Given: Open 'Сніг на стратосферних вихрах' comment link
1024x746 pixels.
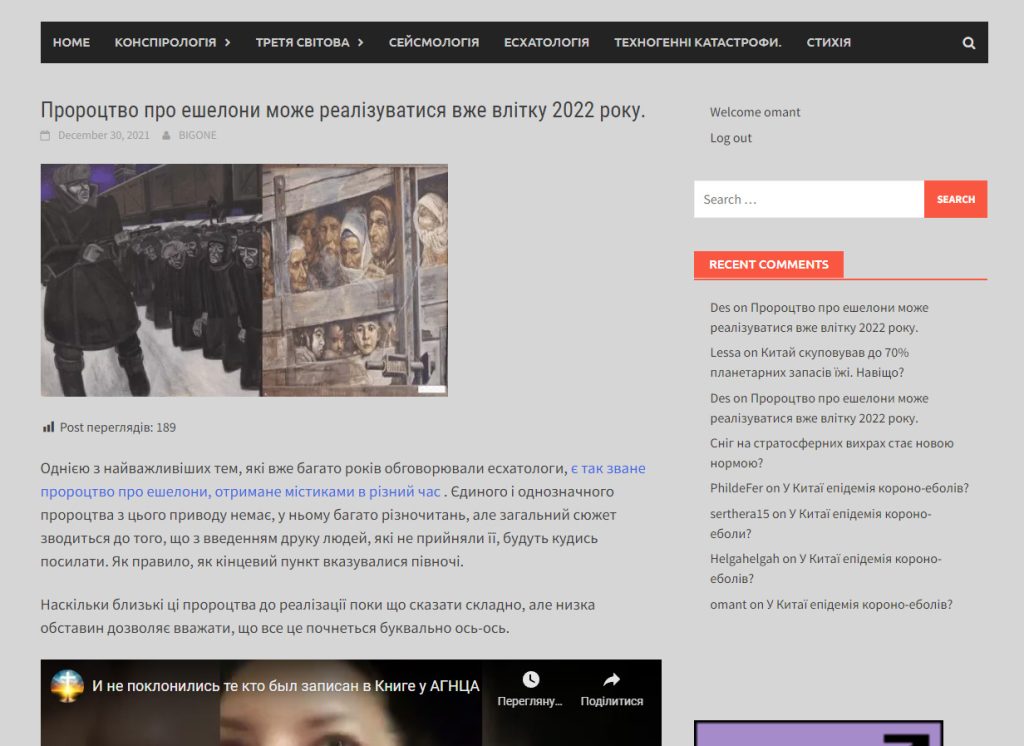Looking at the screenshot, I should point(831,453).
